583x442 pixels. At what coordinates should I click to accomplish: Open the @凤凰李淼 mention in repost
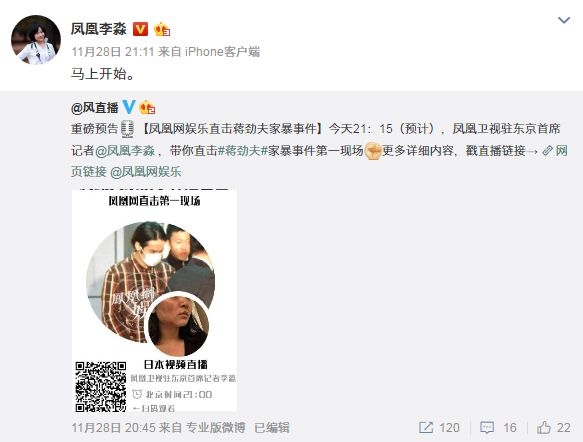point(125,151)
